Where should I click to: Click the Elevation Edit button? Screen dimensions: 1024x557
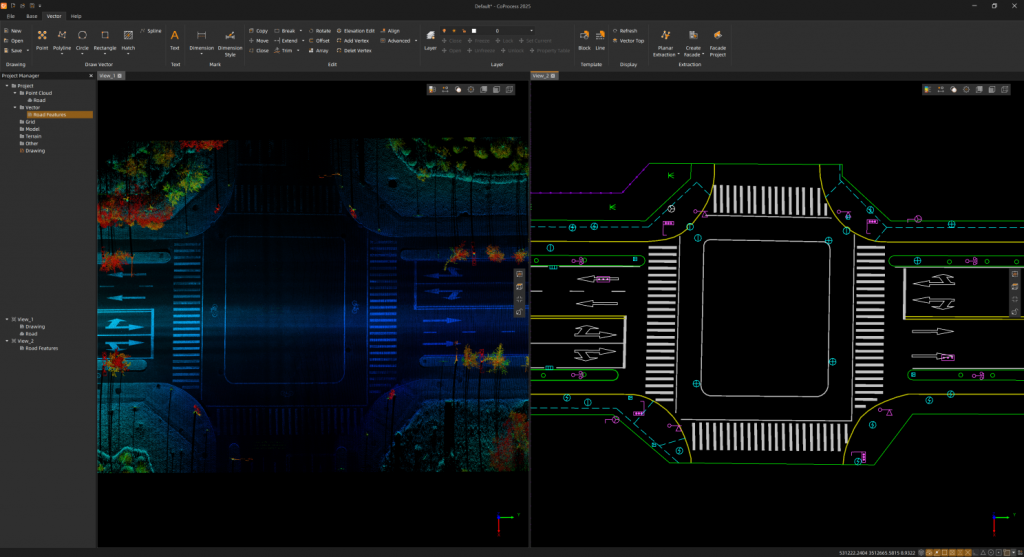click(356, 31)
